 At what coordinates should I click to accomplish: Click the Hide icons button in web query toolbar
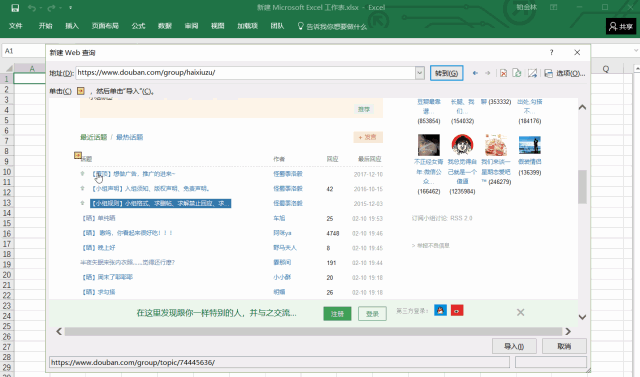coord(532,73)
